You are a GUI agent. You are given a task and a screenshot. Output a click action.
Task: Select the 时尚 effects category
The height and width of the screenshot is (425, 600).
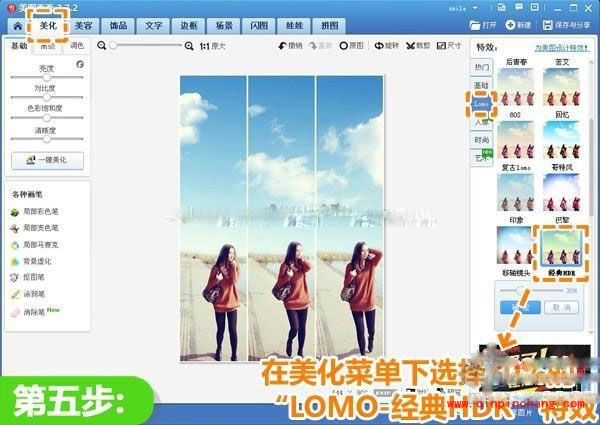[x=481, y=140]
